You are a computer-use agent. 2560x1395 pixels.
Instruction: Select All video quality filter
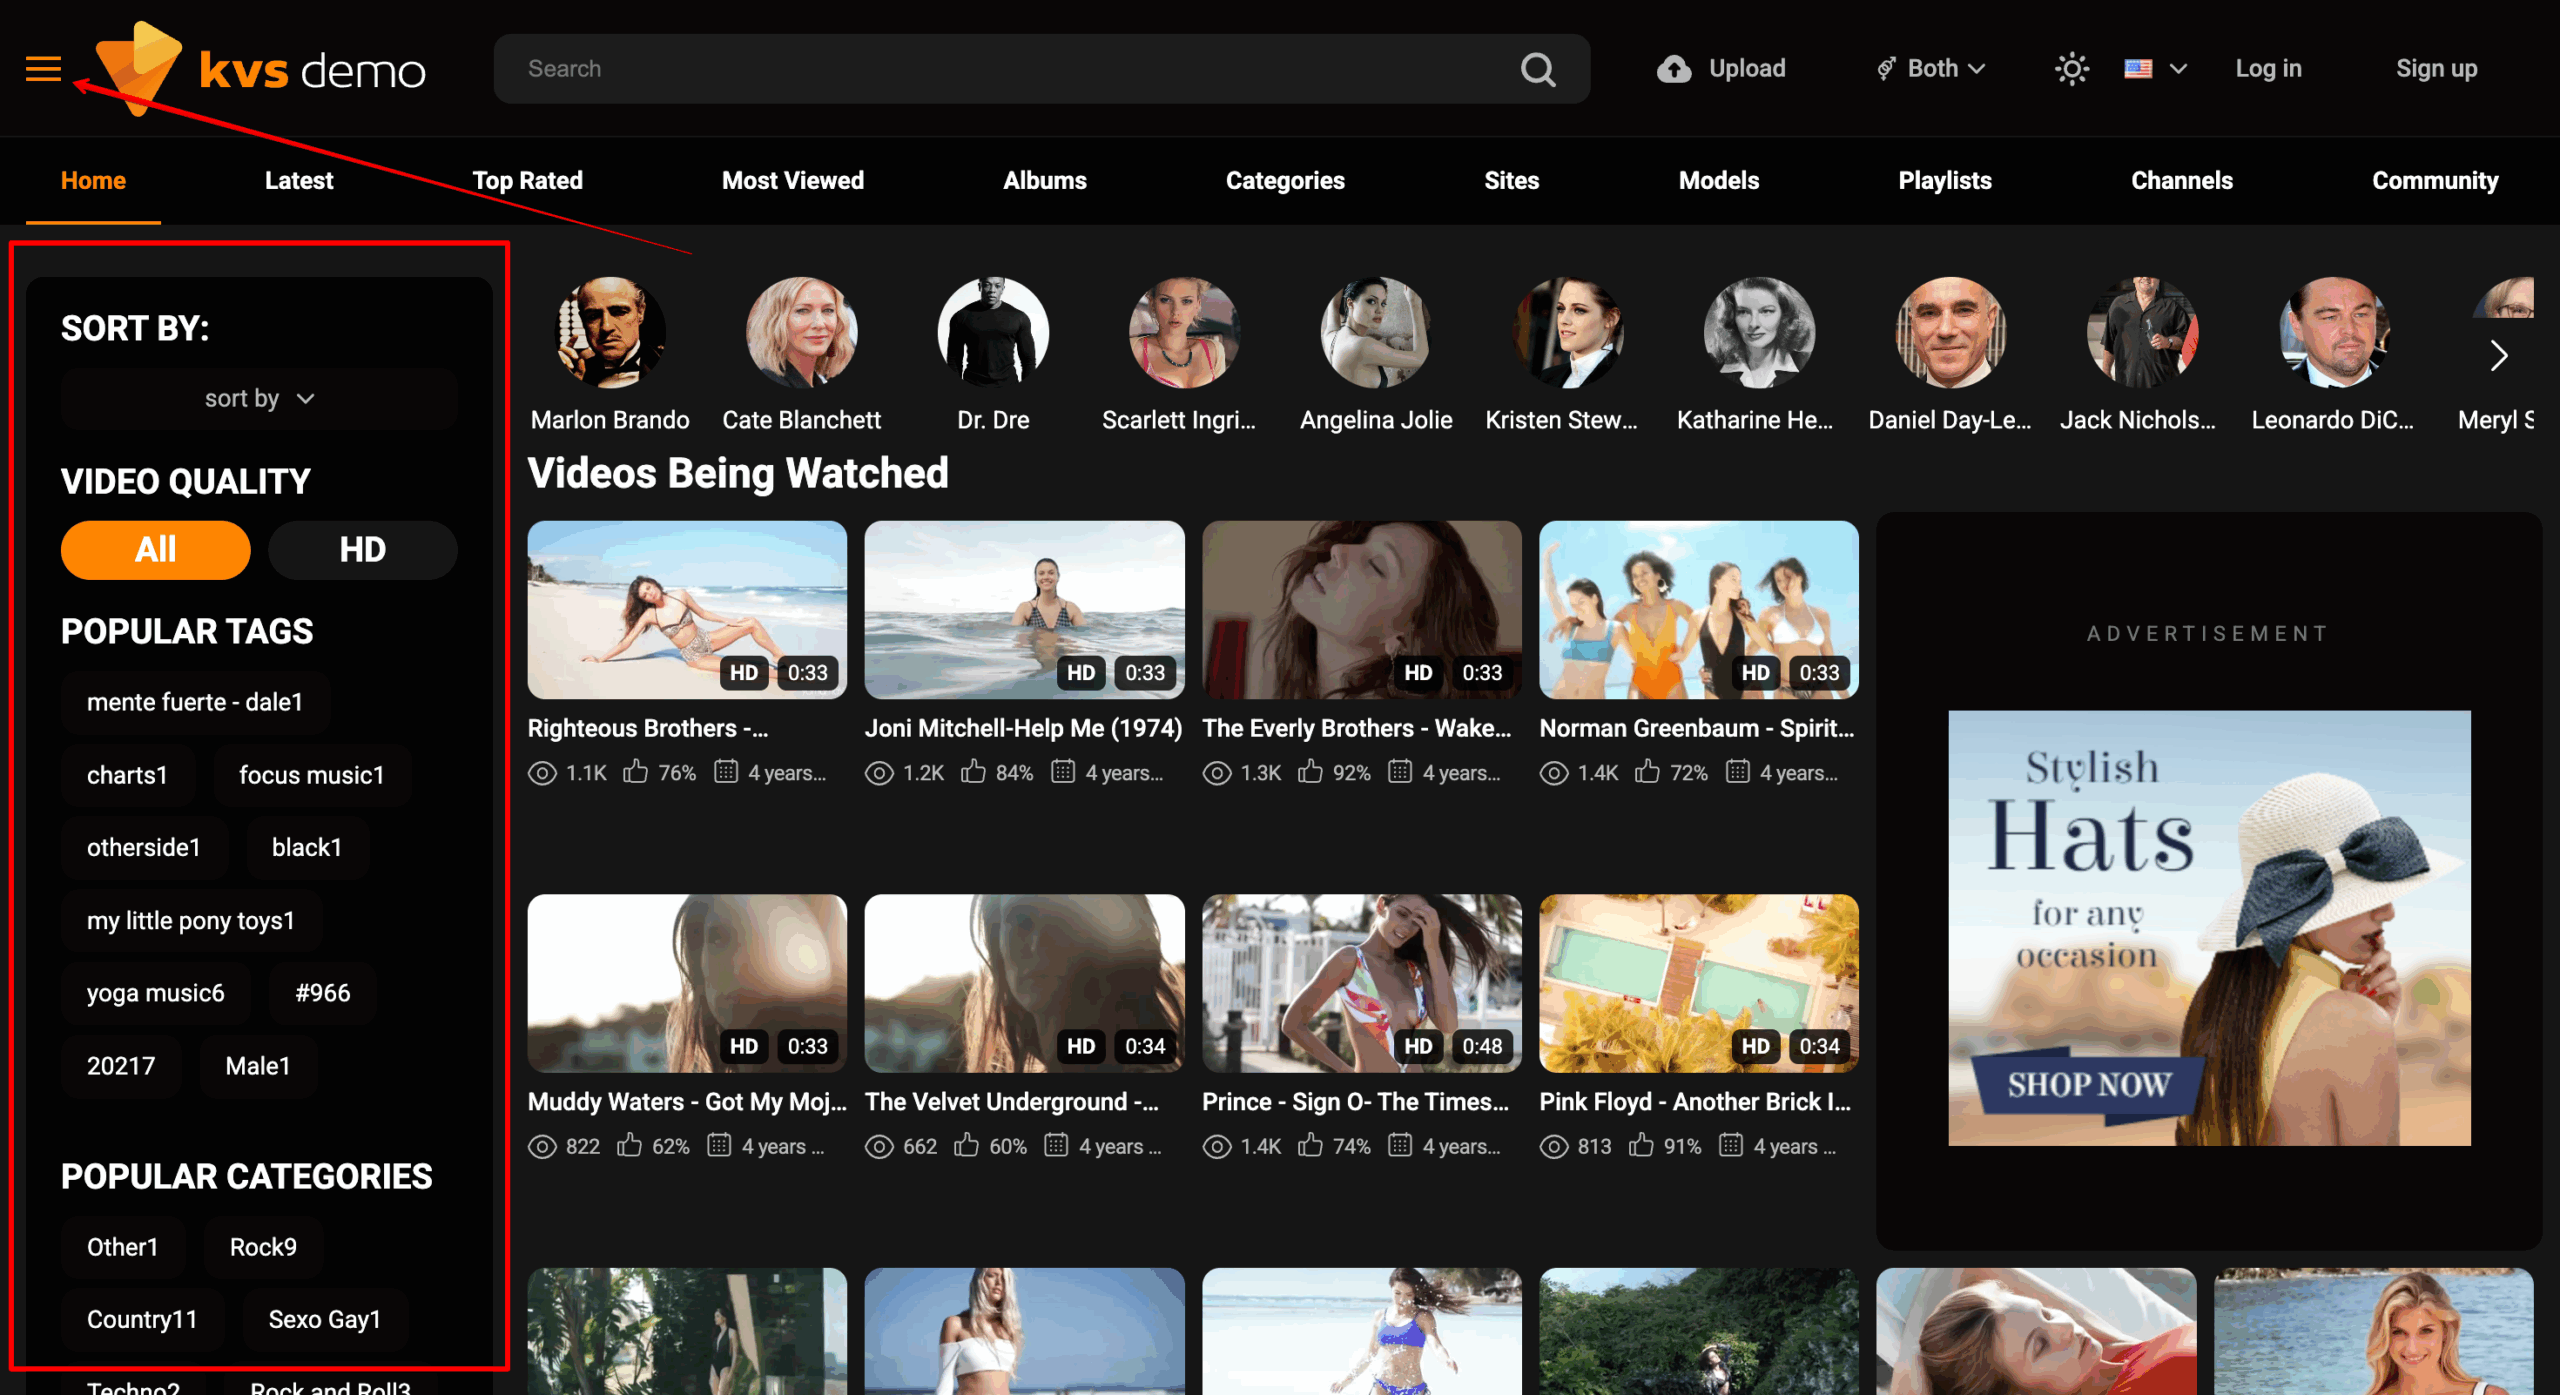tap(155, 550)
